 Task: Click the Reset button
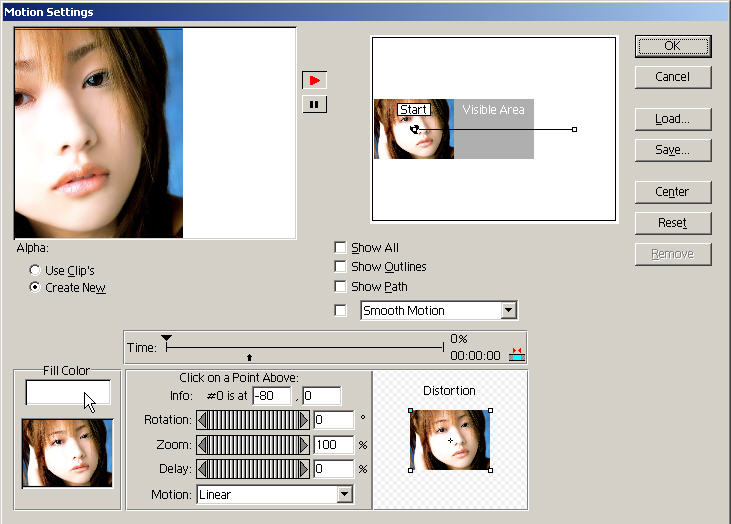[x=673, y=223]
